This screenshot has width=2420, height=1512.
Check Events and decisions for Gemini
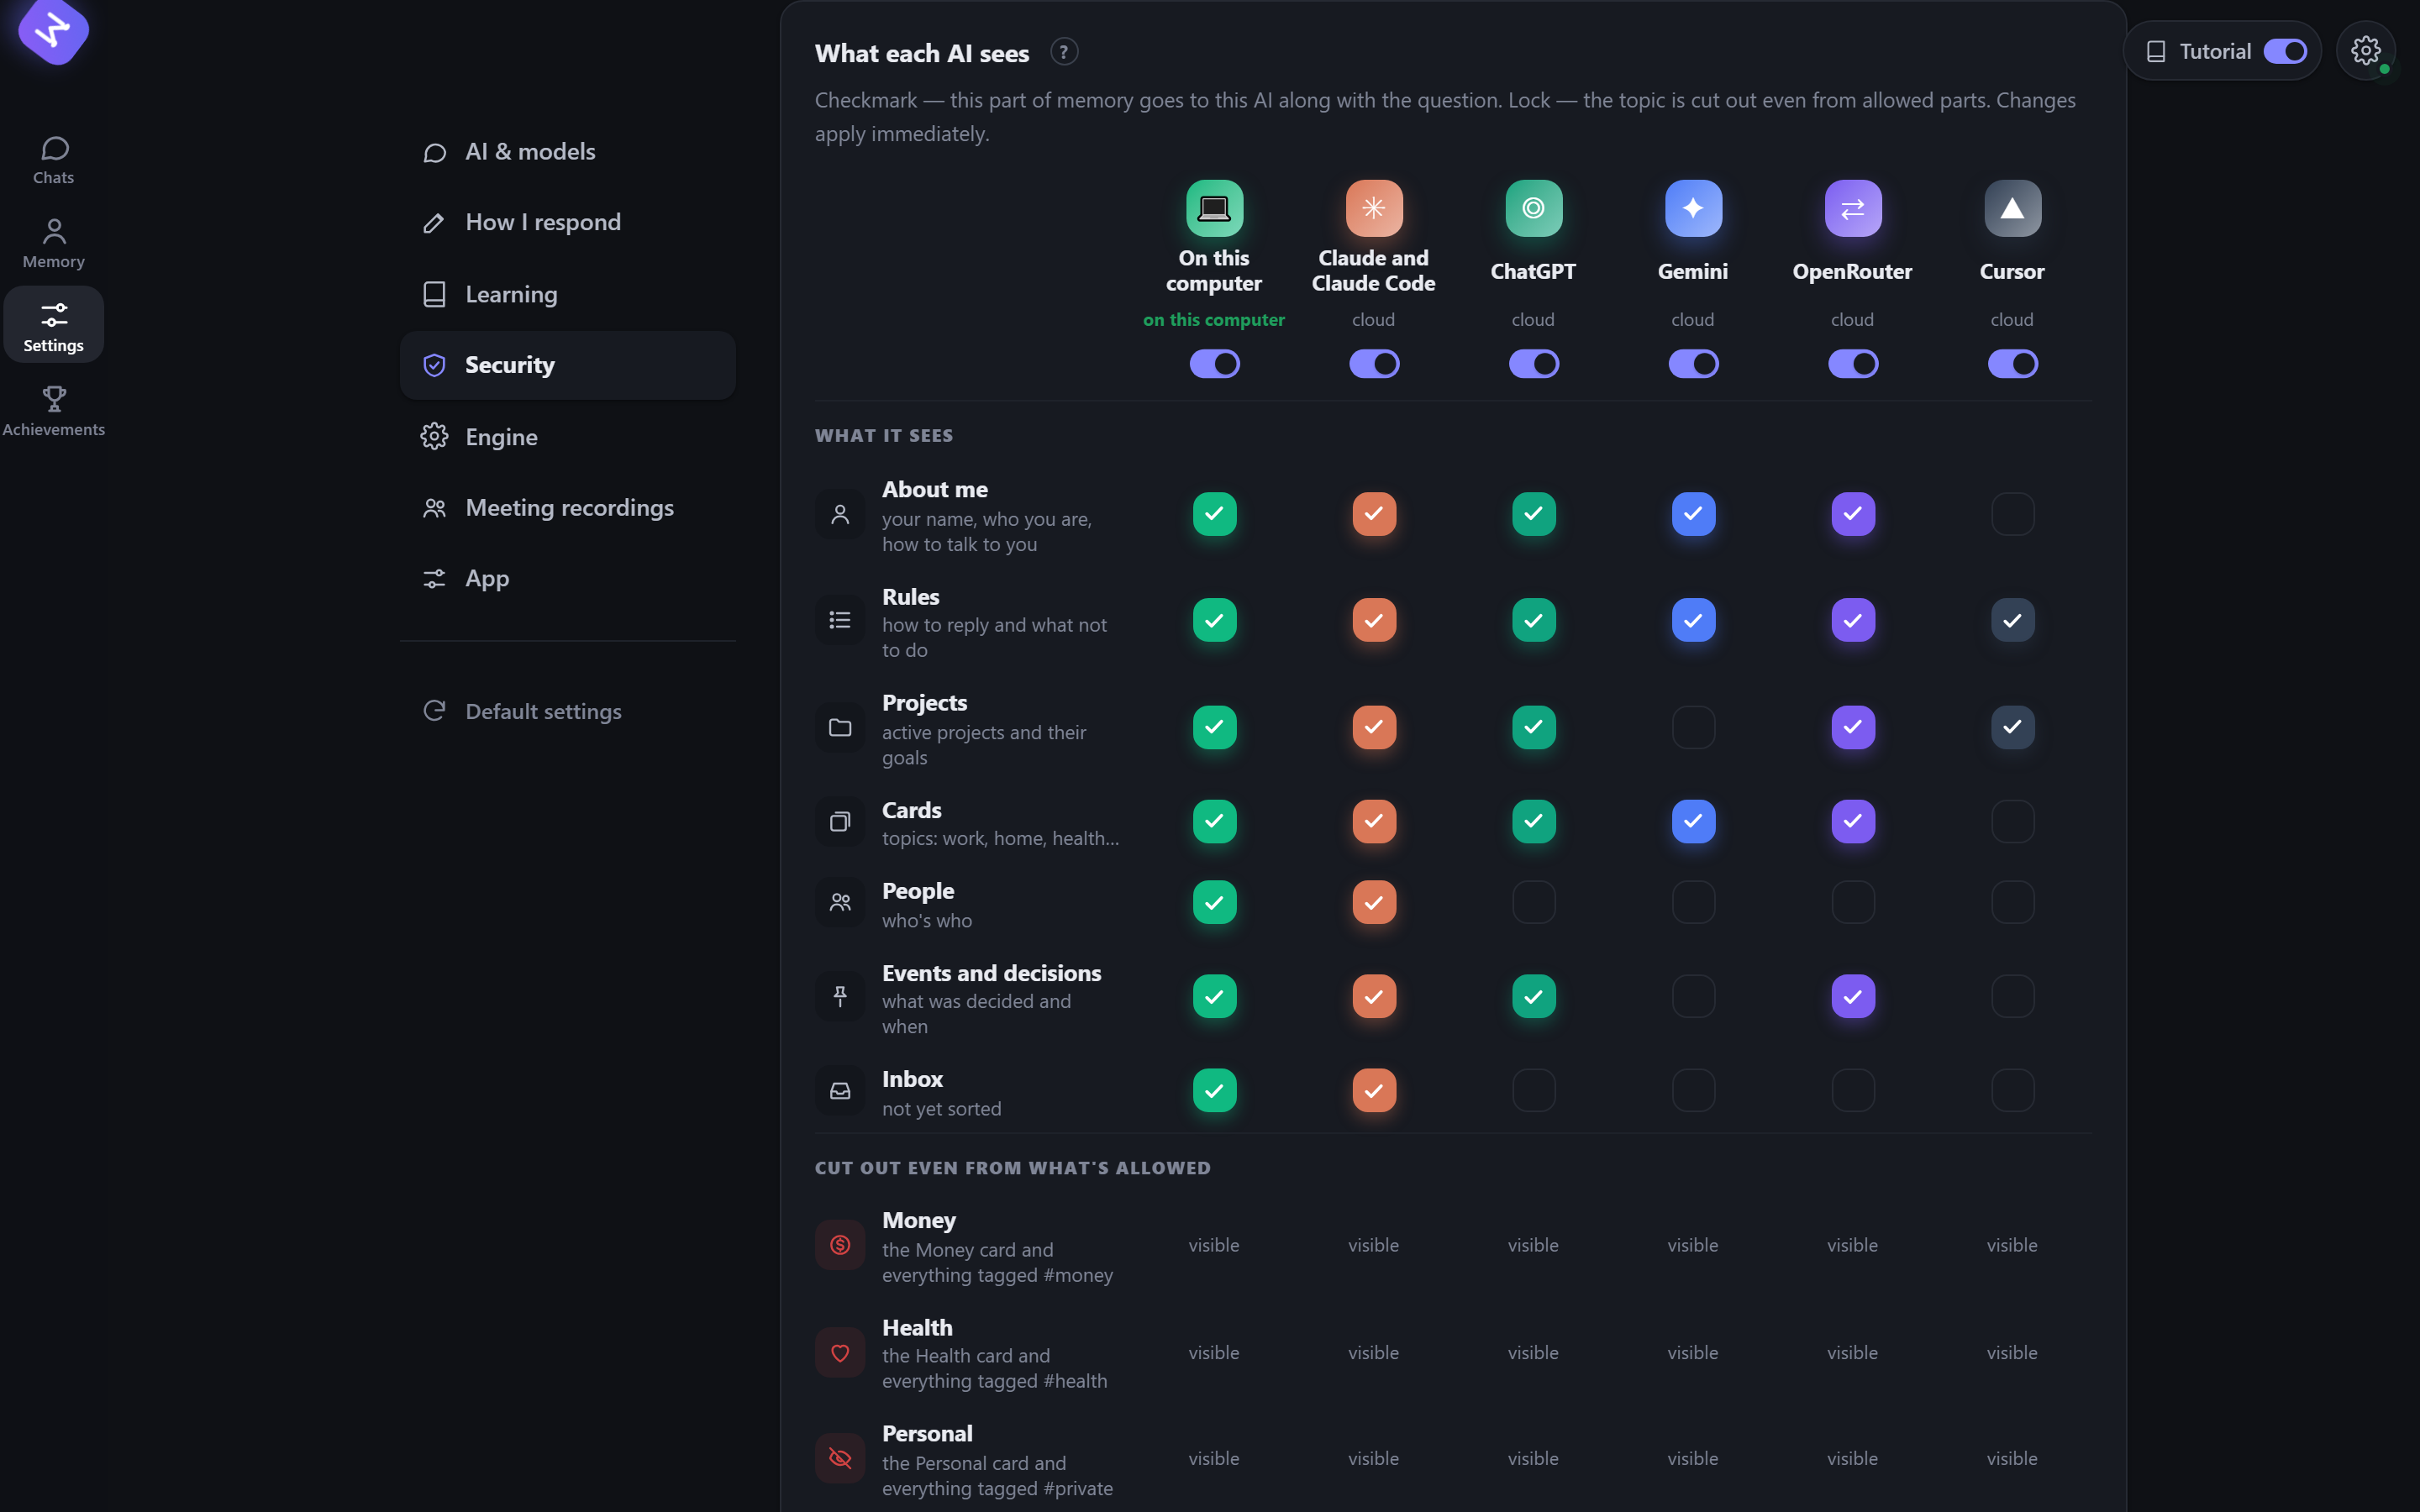(x=1693, y=997)
